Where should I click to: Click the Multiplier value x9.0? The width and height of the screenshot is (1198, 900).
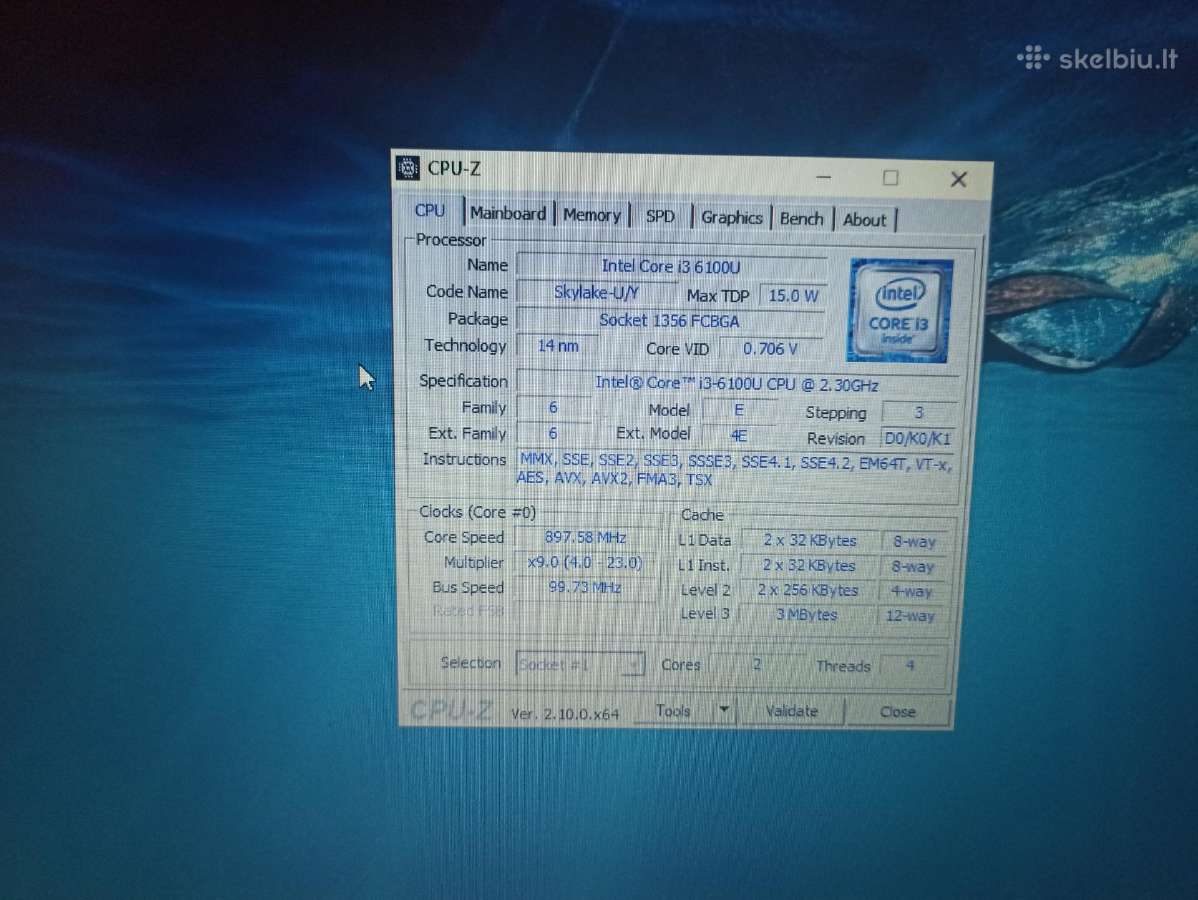(584, 563)
